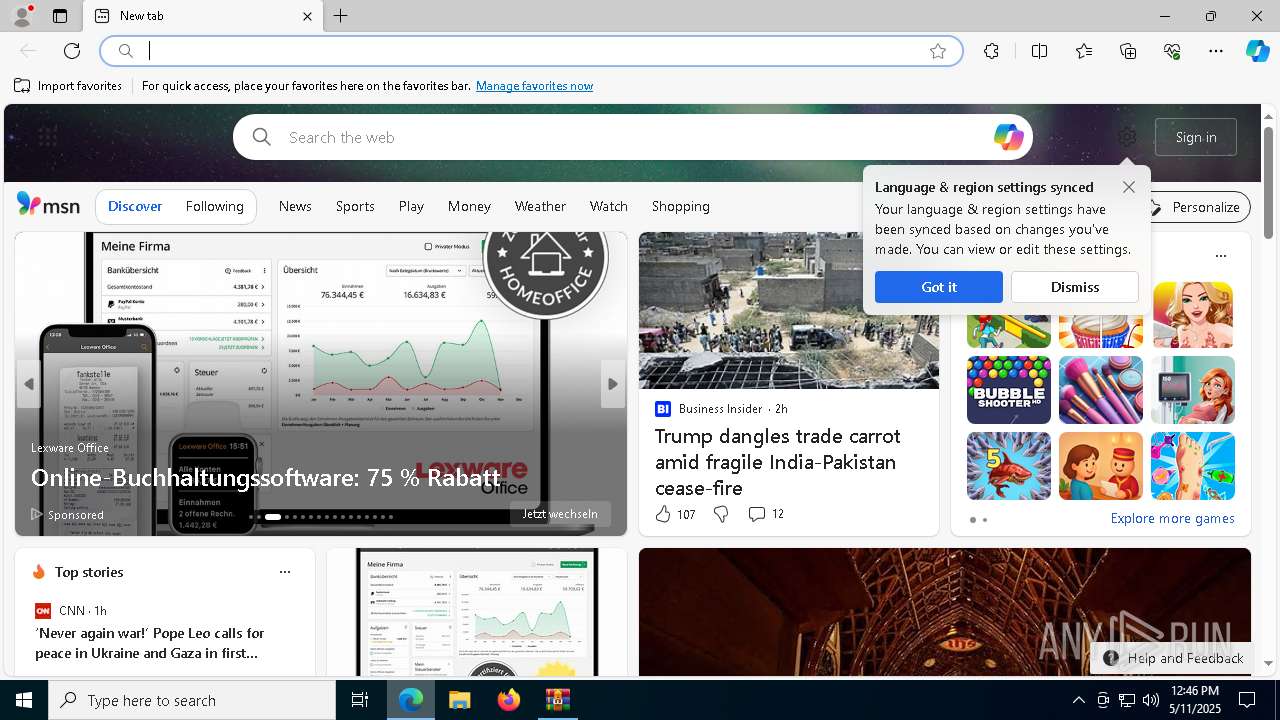Open the Shopping menu item

[x=680, y=206]
